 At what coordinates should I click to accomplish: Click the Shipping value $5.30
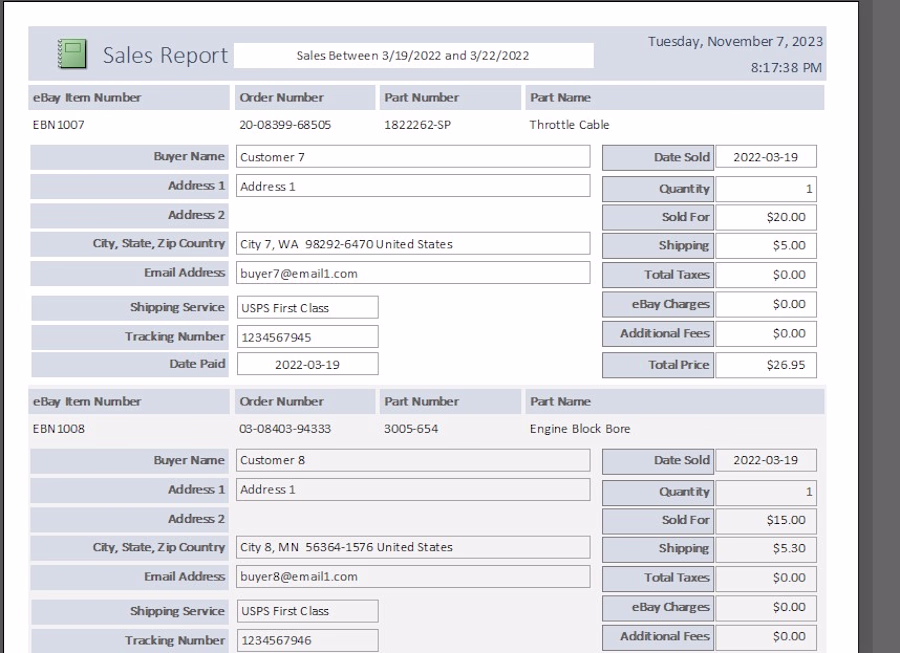coord(766,548)
